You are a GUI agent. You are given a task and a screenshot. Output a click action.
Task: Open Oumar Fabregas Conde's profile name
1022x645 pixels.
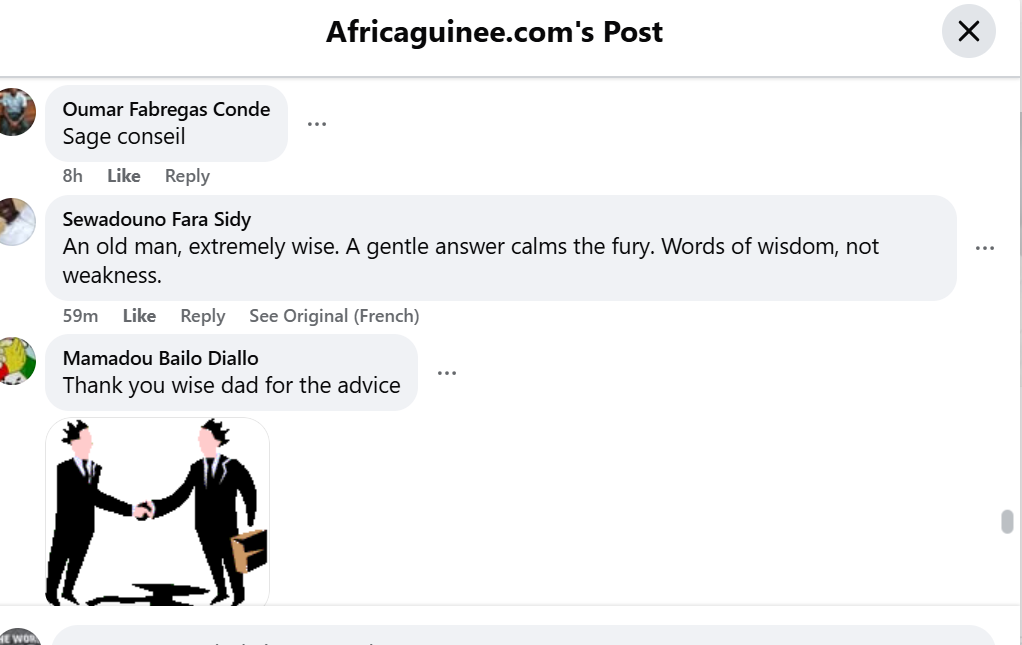pos(166,109)
